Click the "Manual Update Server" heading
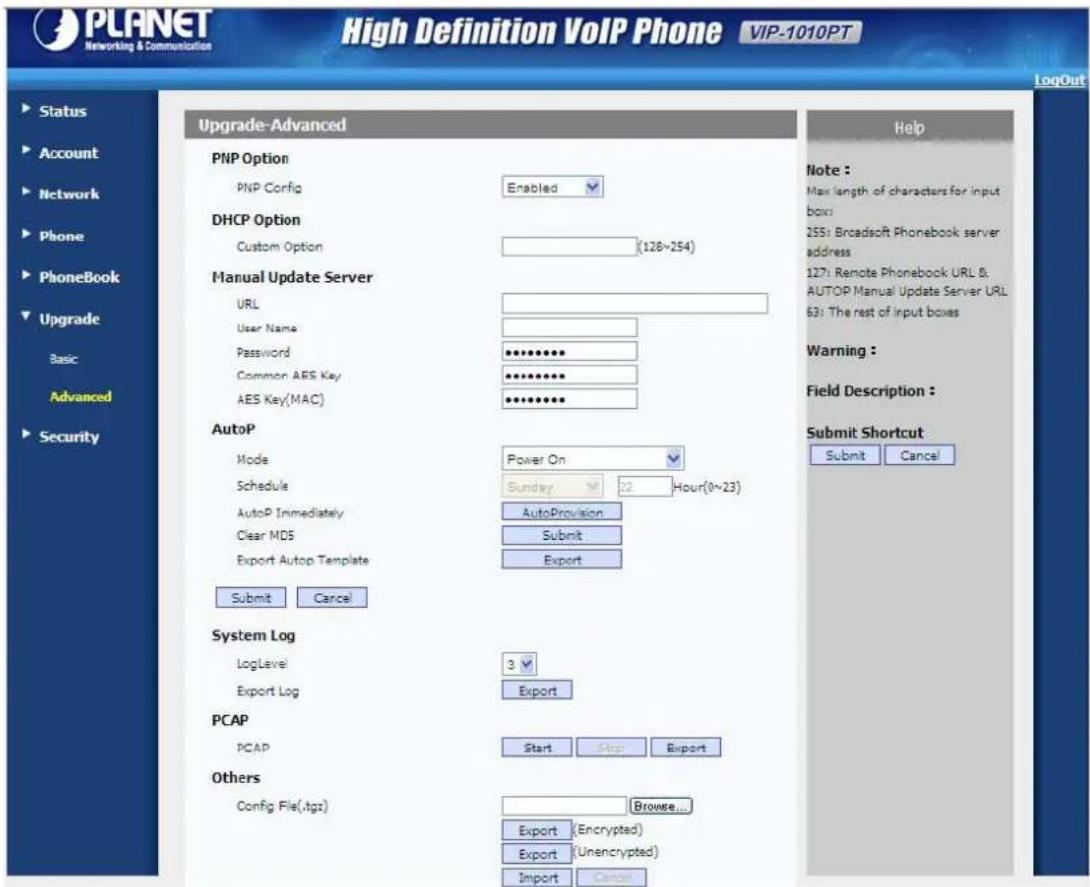Viewport: 1090px width, 887px height. click(292, 277)
